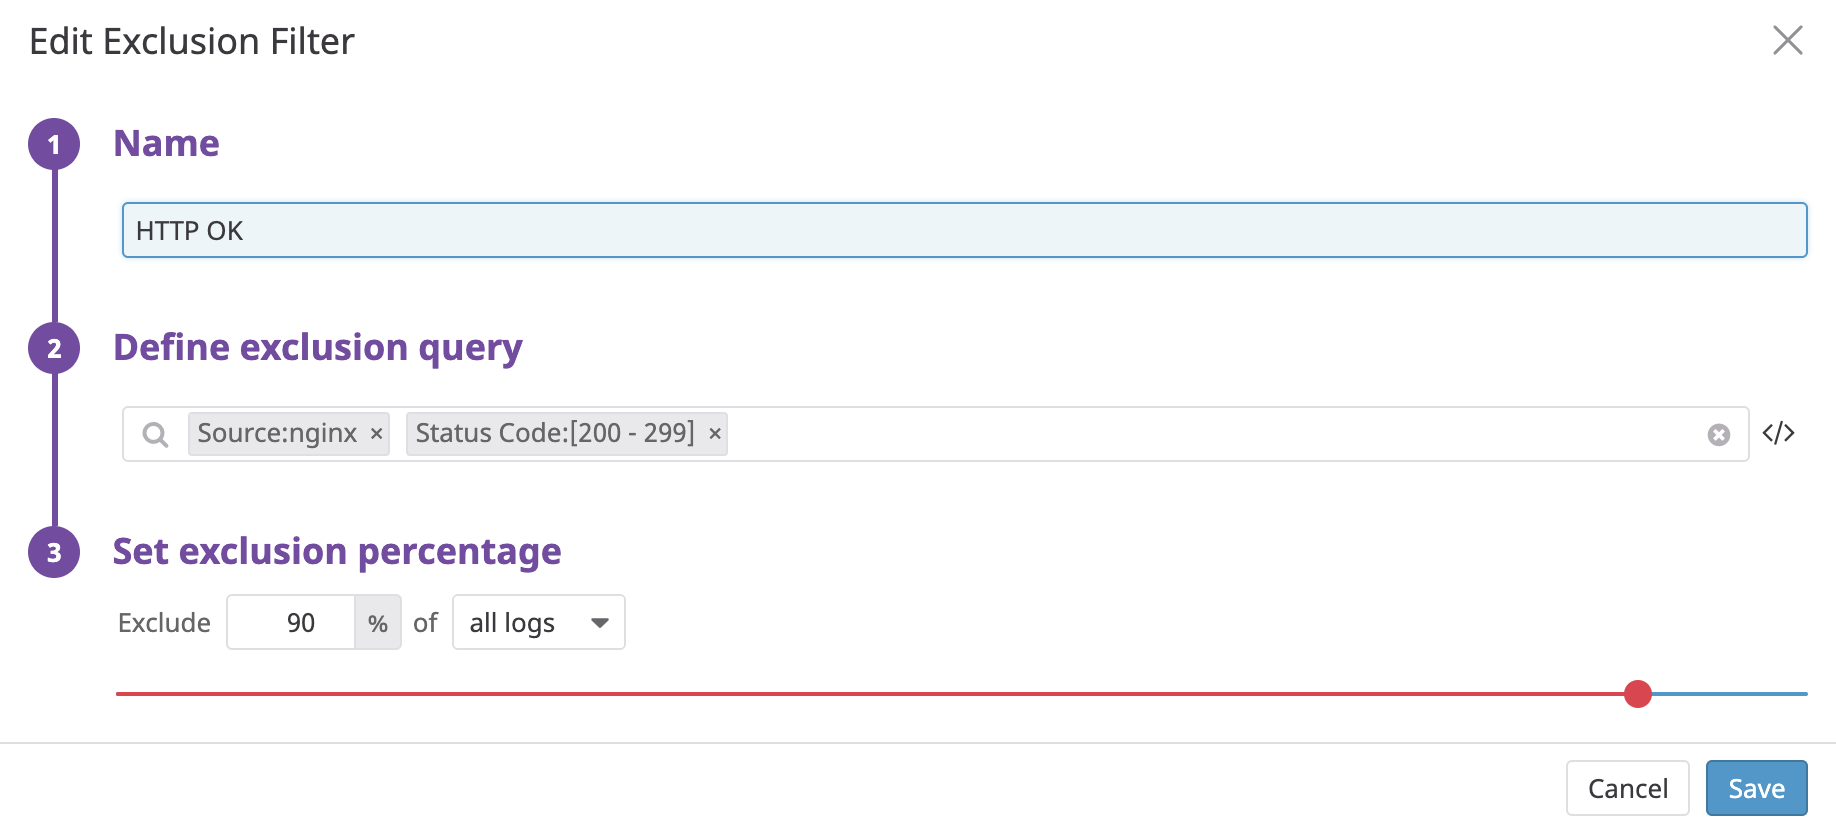Open the 'all logs' dropdown
The height and width of the screenshot is (830, 1836).
click(538, 623)
